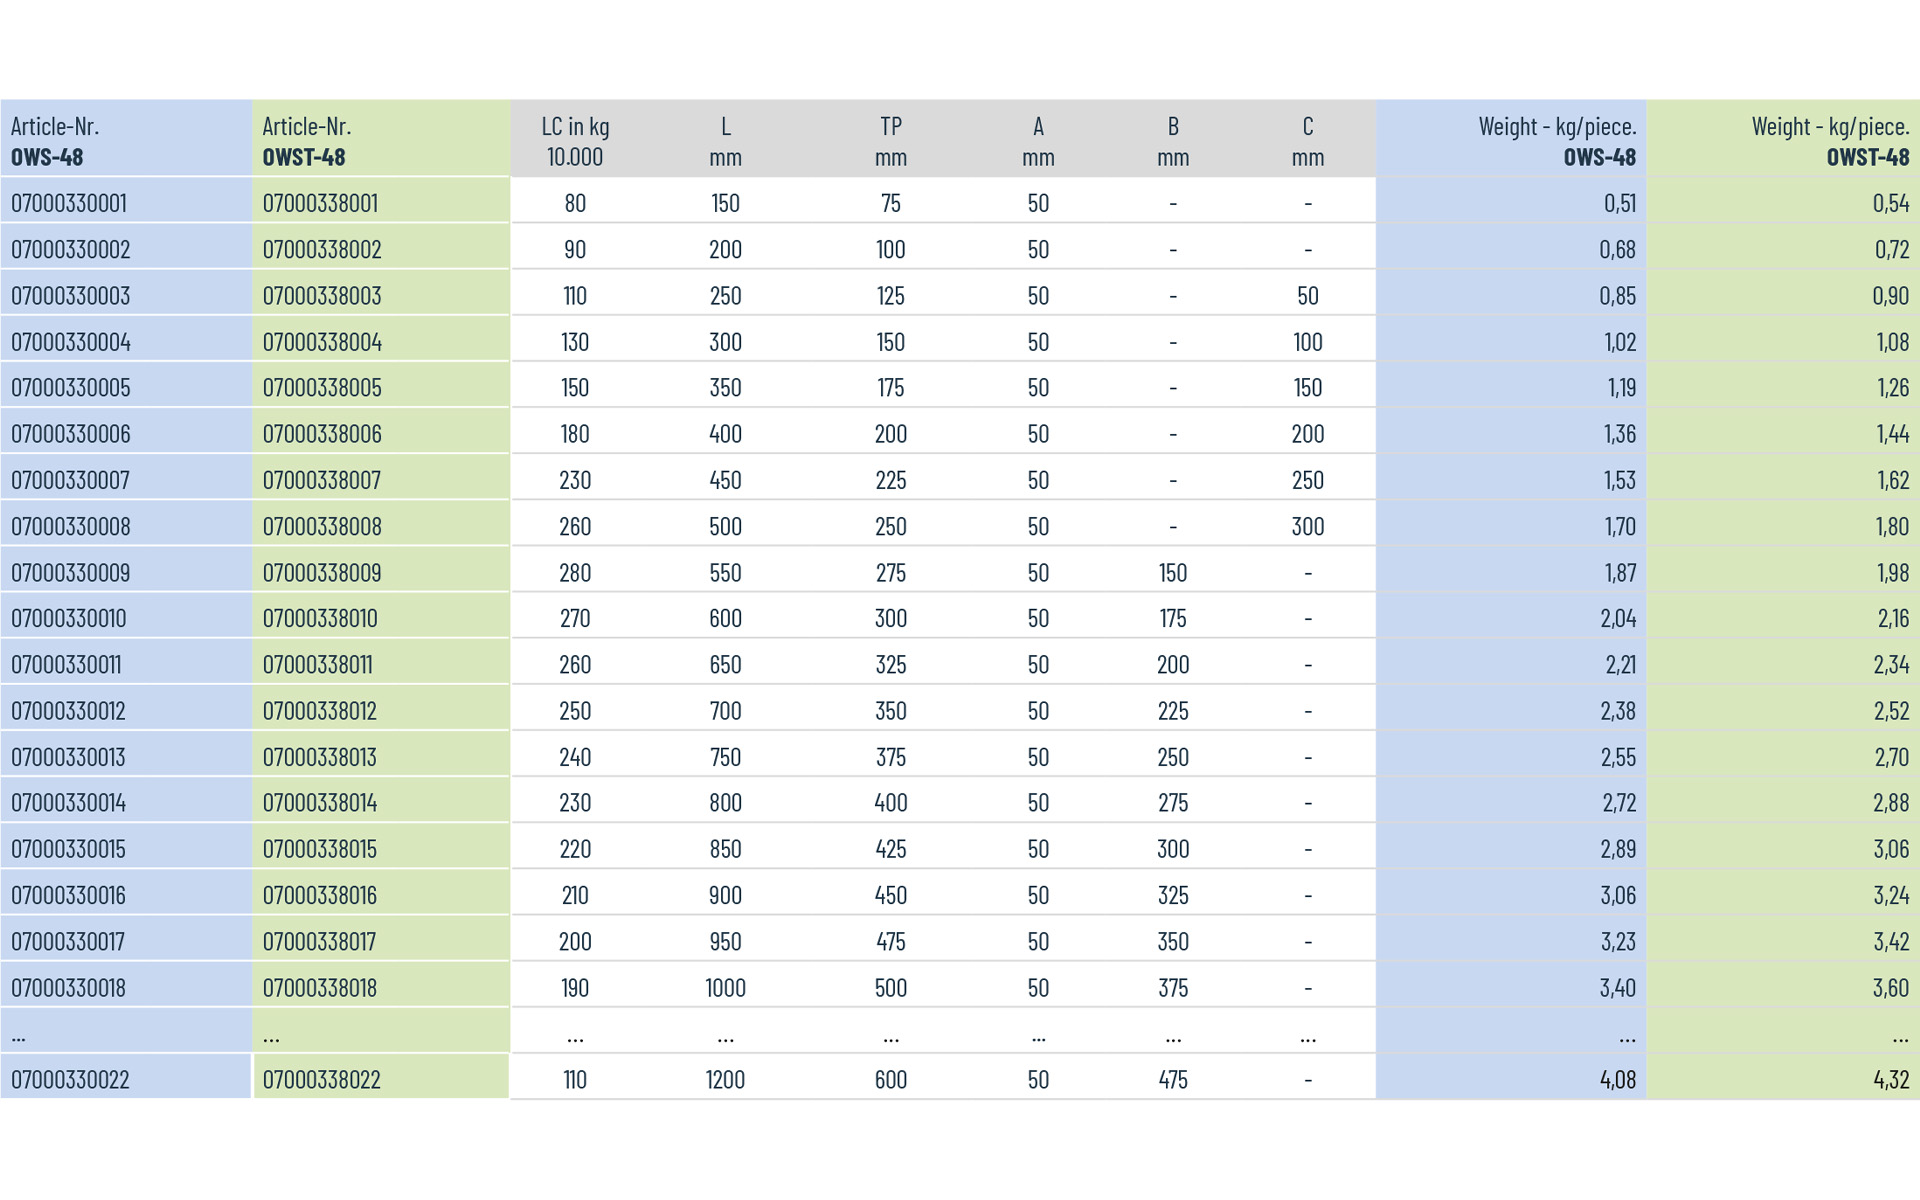Click article number 07000330001

69,203
